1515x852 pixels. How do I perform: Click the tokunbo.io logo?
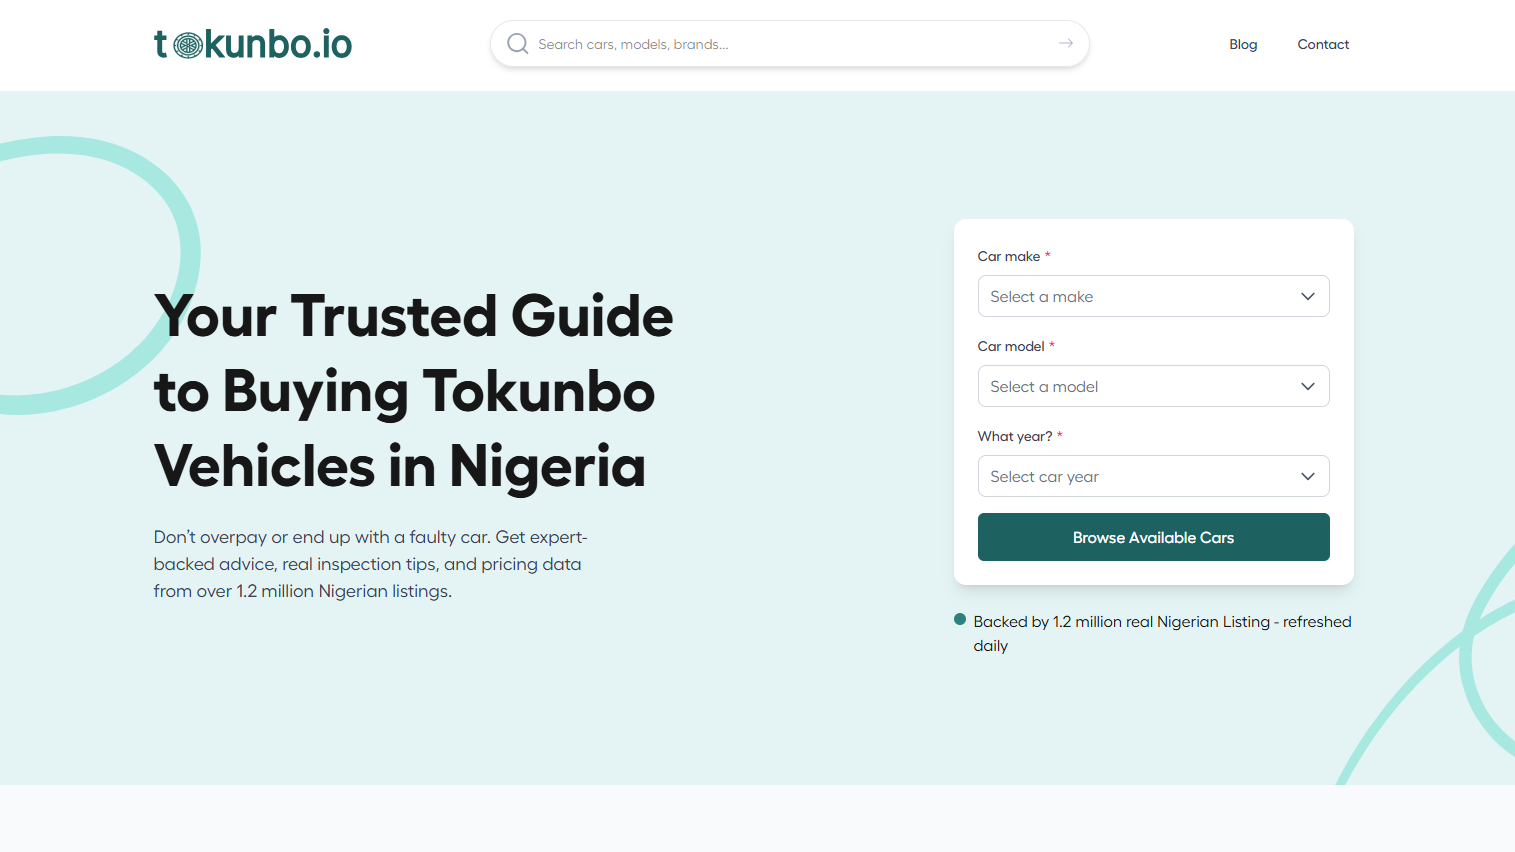click(x=252, y=45)
